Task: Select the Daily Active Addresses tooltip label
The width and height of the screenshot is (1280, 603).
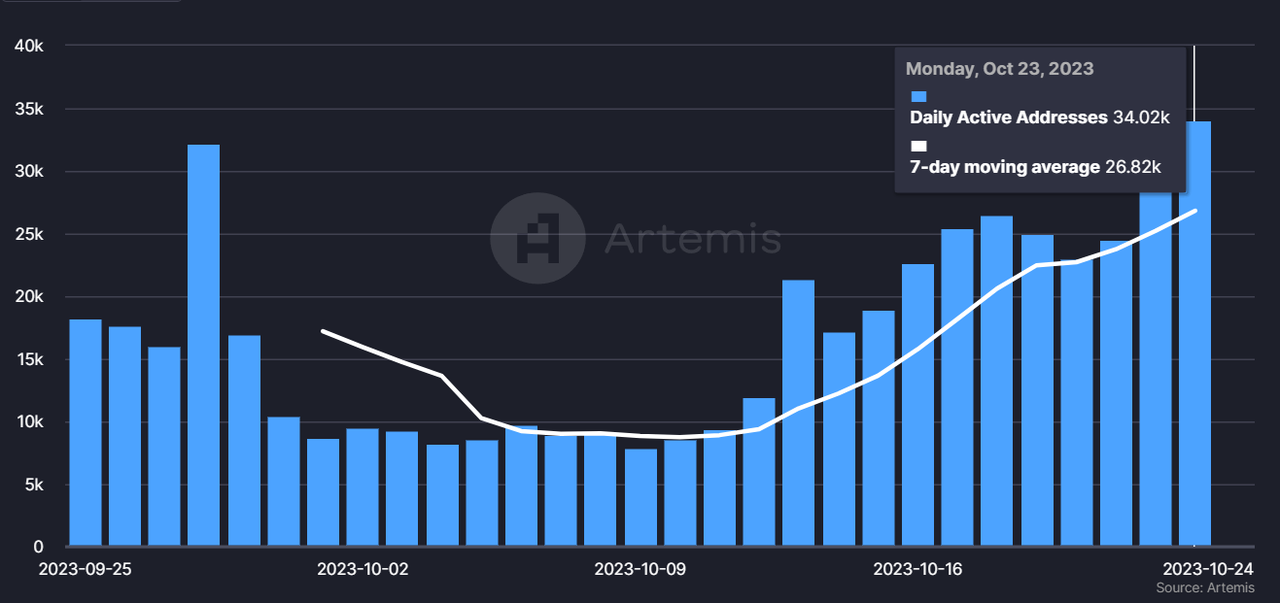Action: tap(1009, 117)
